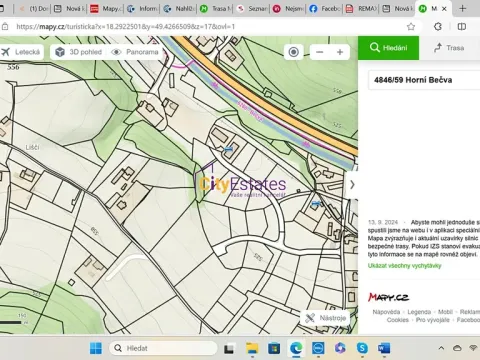Open OneDrive cloud tray icon

(457, 348)
